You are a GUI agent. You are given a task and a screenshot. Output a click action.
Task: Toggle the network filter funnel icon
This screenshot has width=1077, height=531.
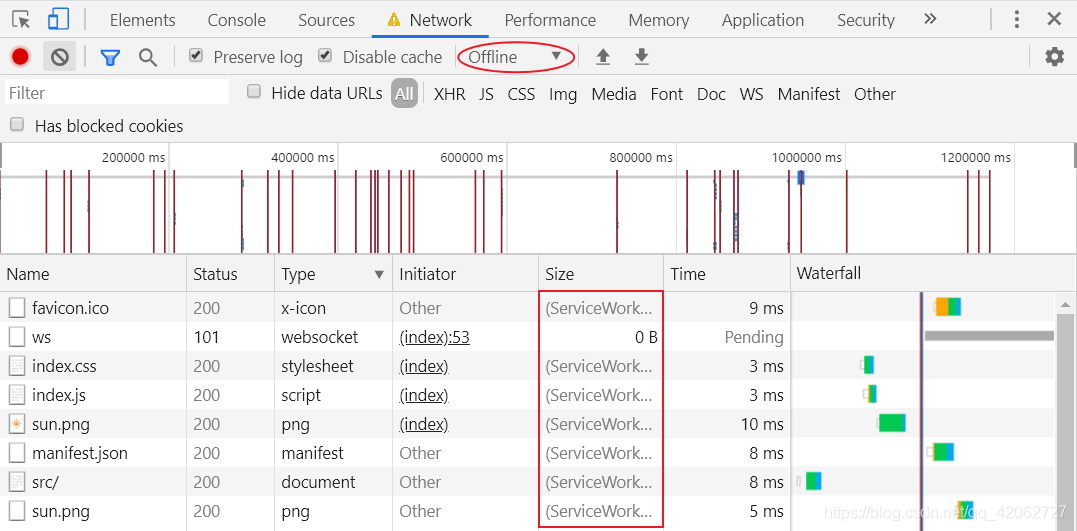click(110, 57)
